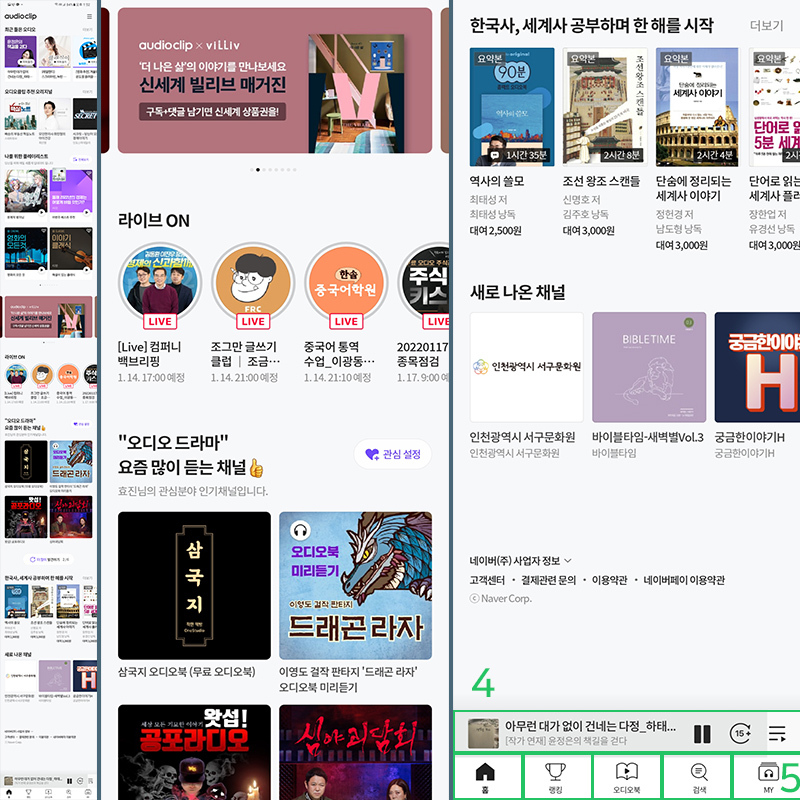The image size is (800, 800).
Task: Click 인천광역시 서구문화원 channel name text
Action: (522, 437)
